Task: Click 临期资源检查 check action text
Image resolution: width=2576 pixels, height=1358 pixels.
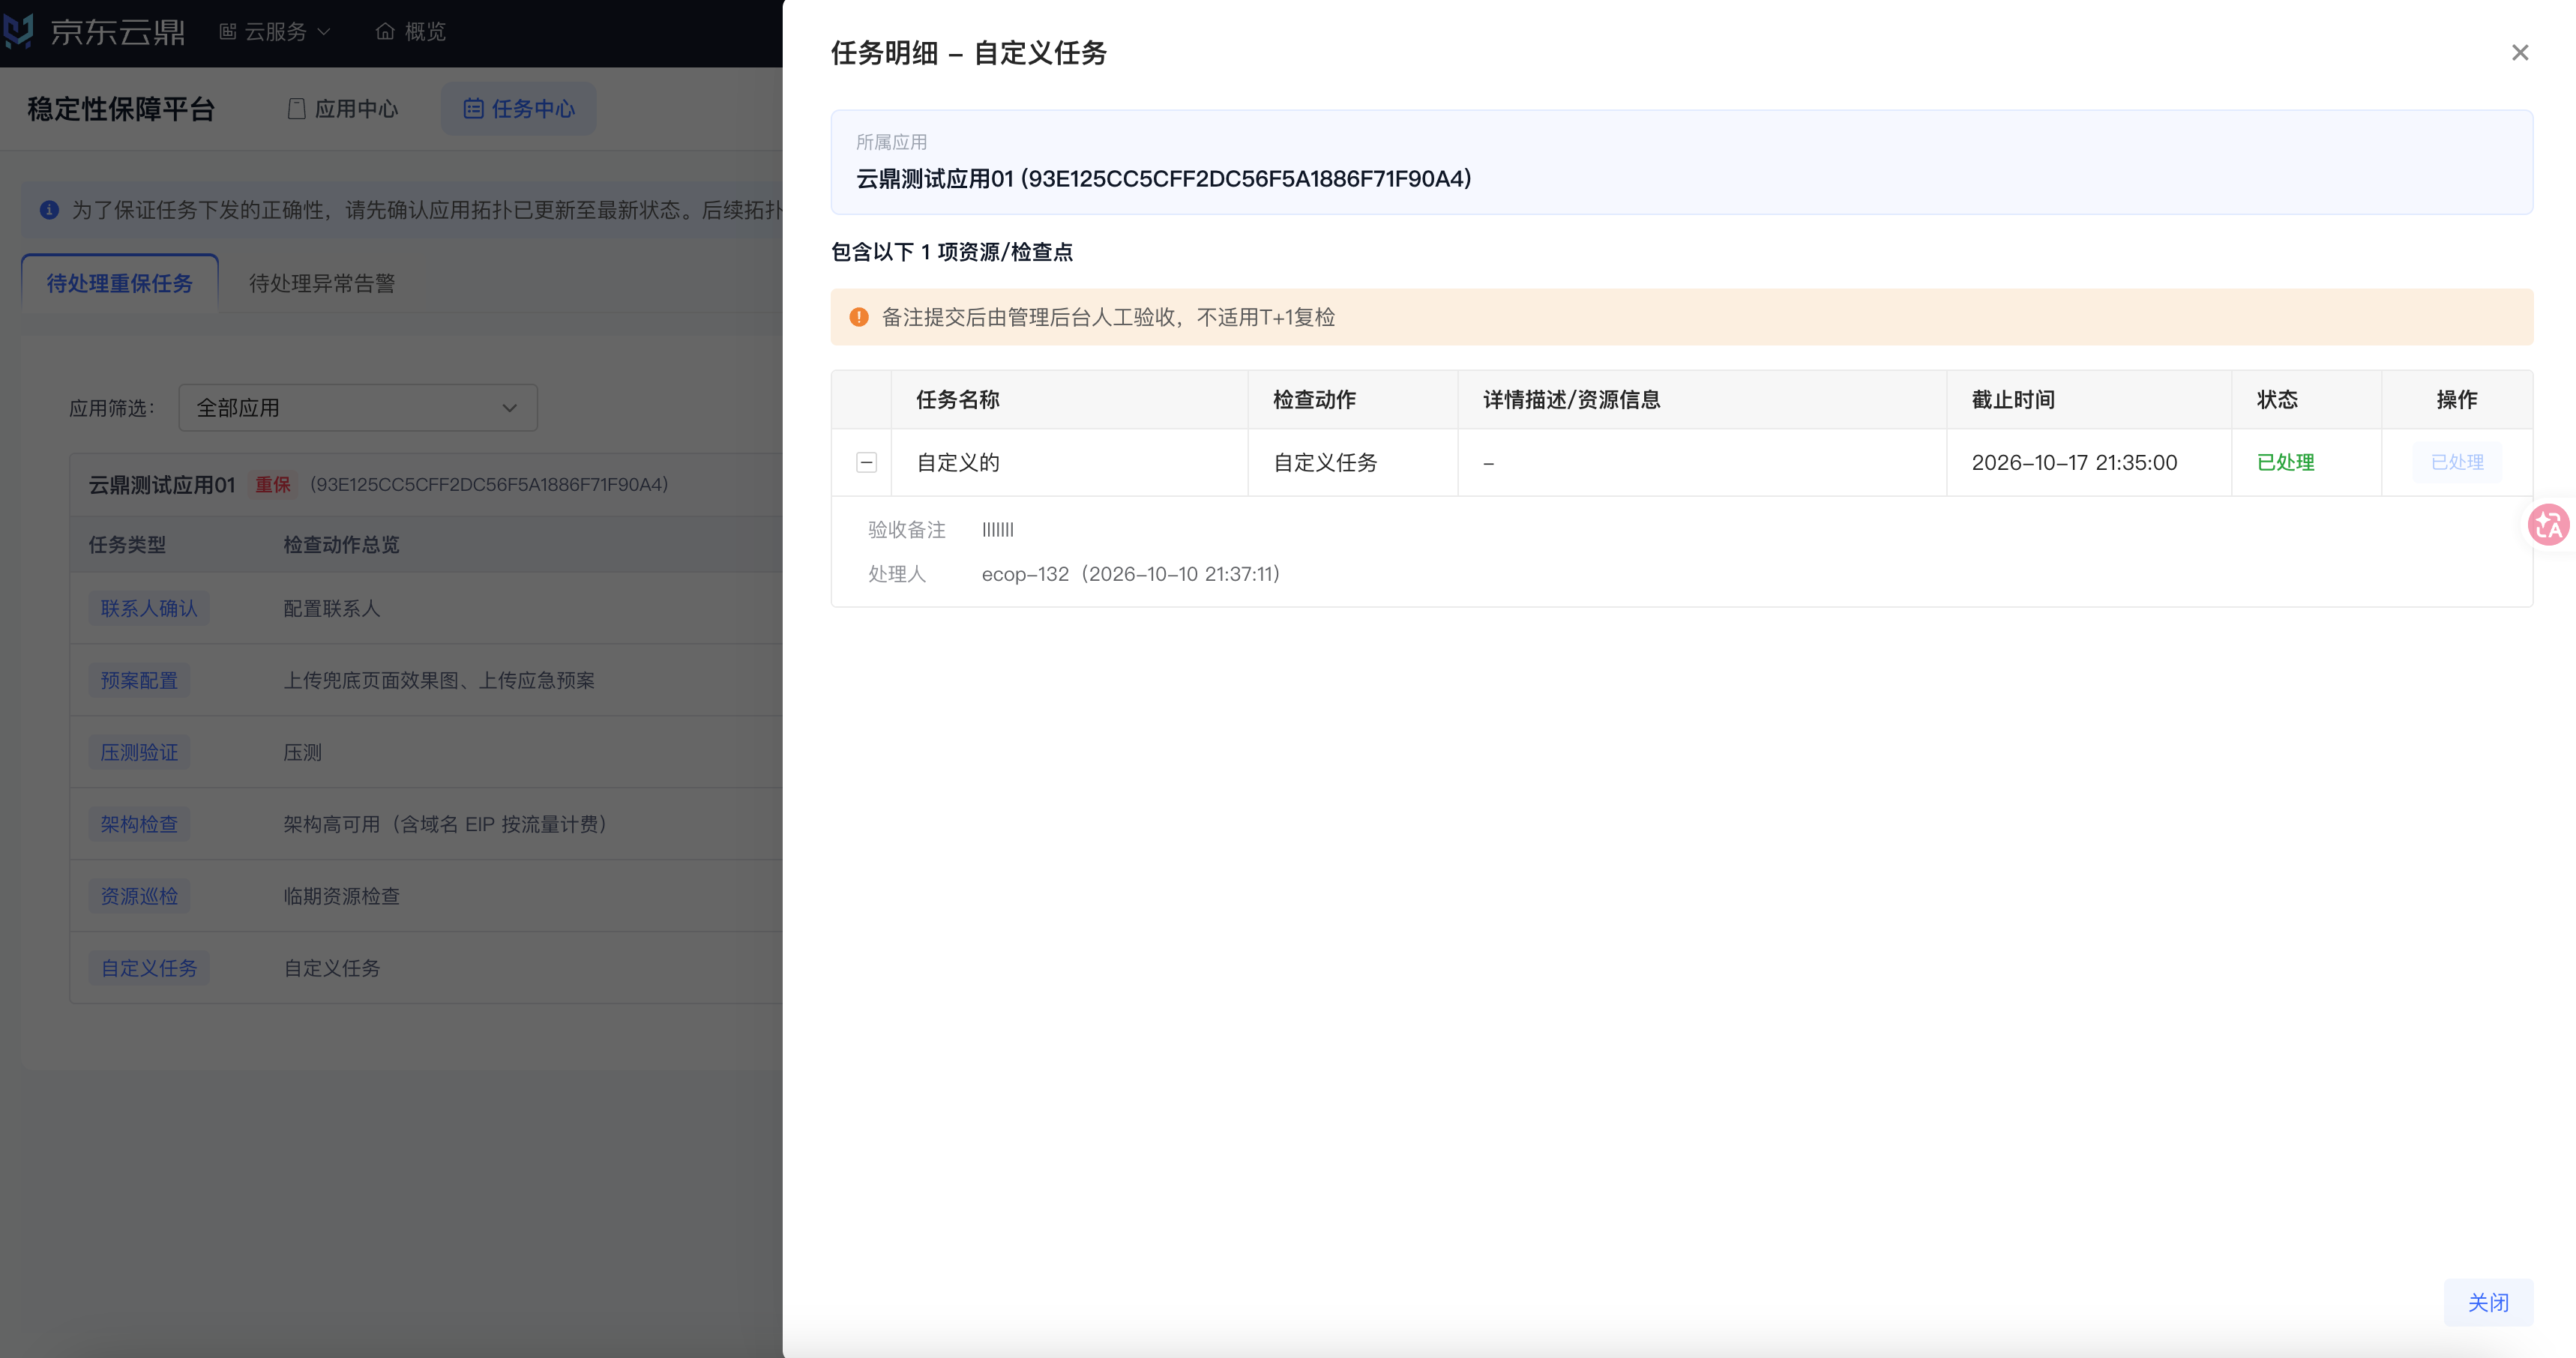Action: [342, 896]
